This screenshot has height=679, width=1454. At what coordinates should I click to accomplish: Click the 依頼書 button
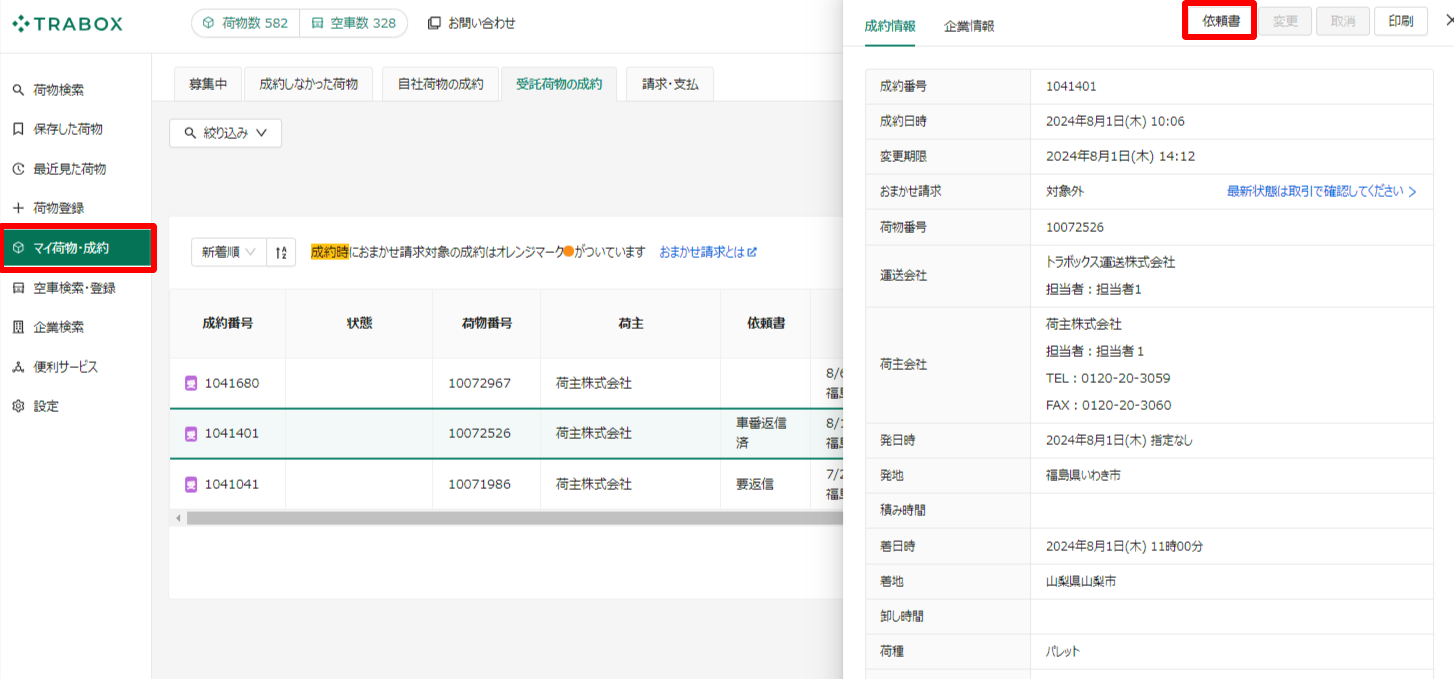coord(1219,21)
